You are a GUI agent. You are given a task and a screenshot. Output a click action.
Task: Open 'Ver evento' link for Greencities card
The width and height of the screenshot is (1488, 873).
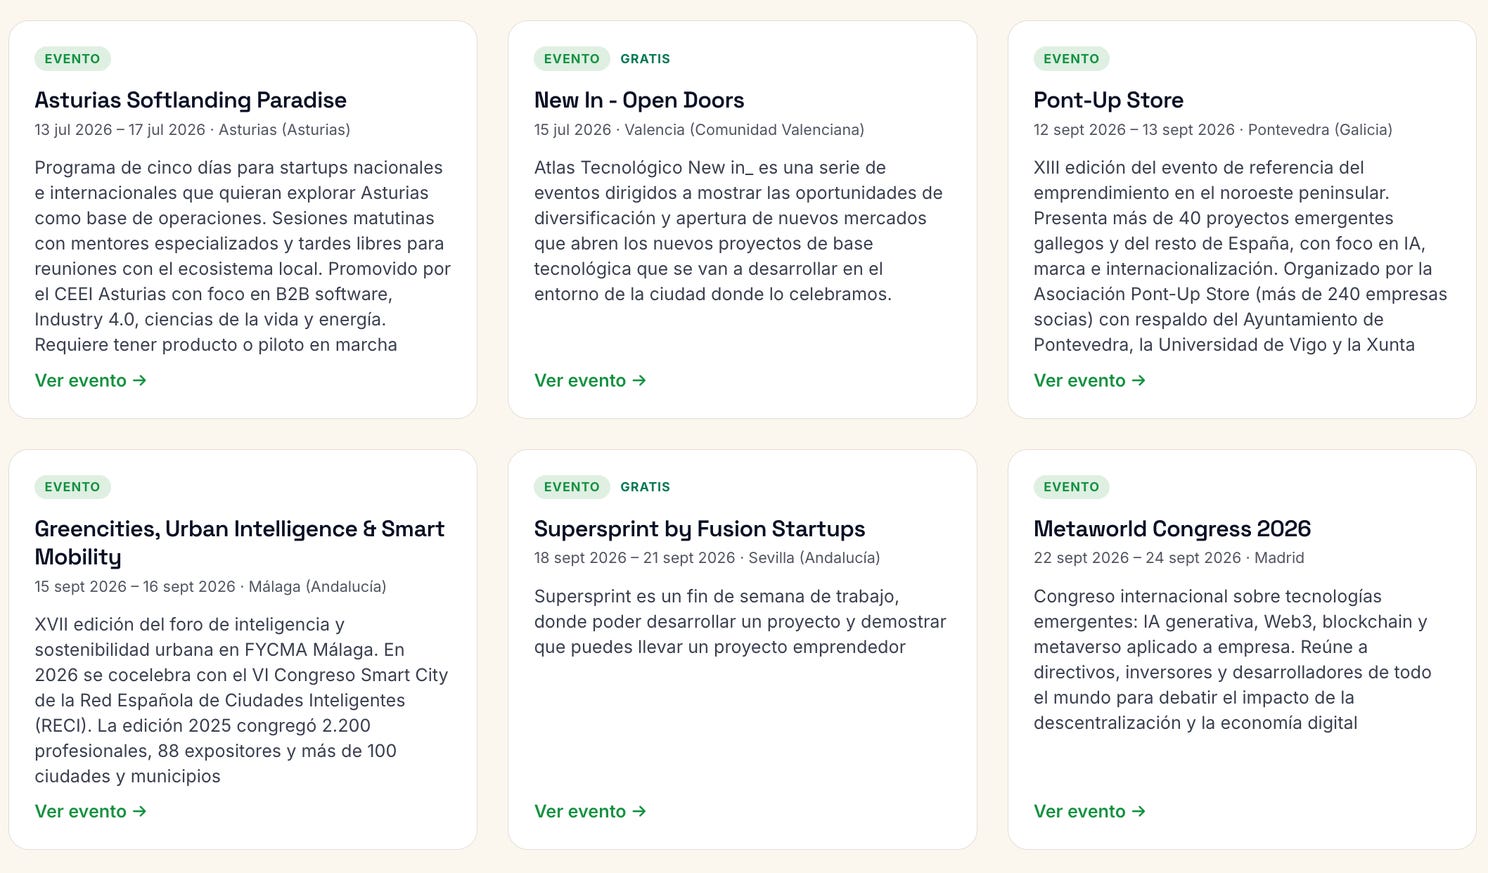(x=91, y=811)
